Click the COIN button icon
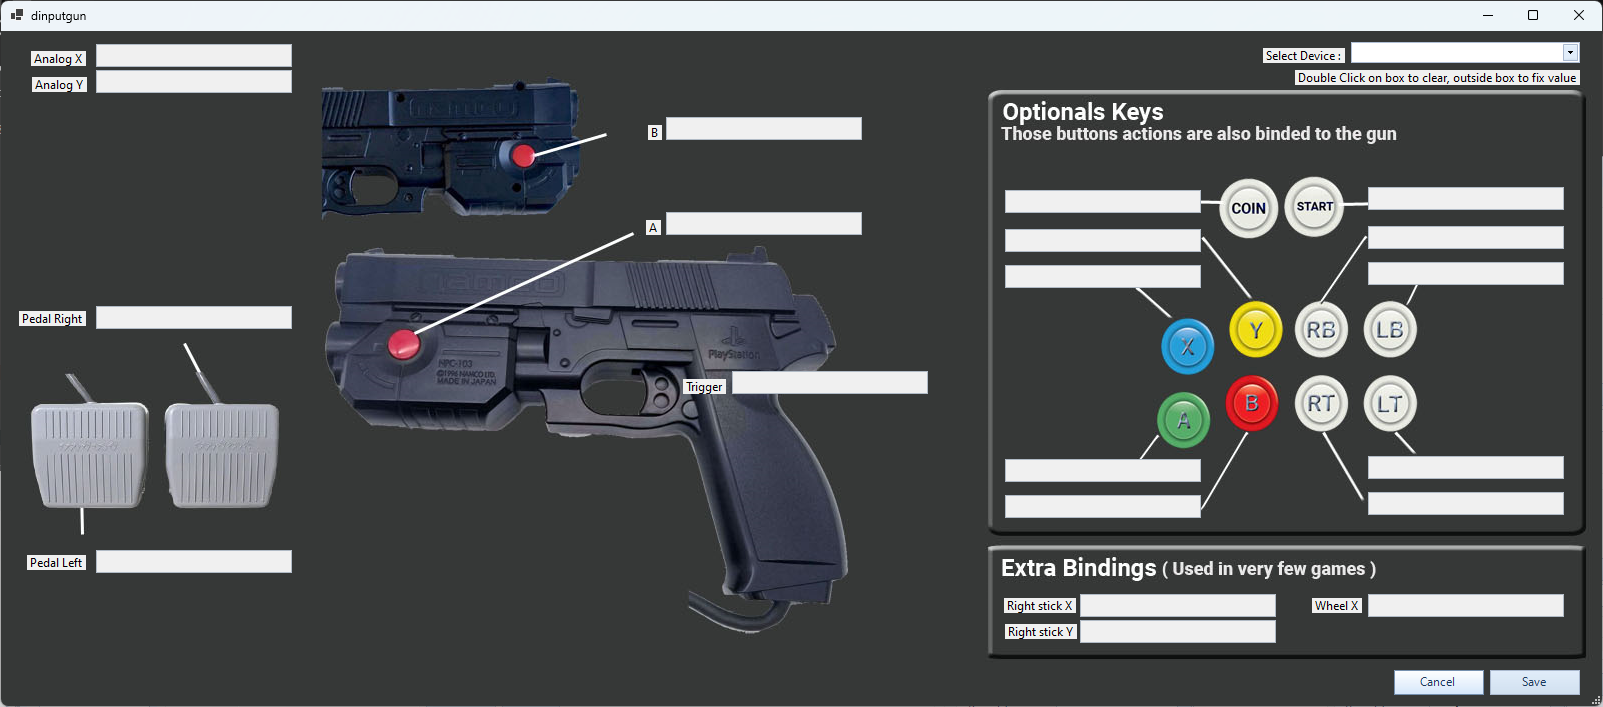The image size is (1603, 707). (x=1248, y=208)
